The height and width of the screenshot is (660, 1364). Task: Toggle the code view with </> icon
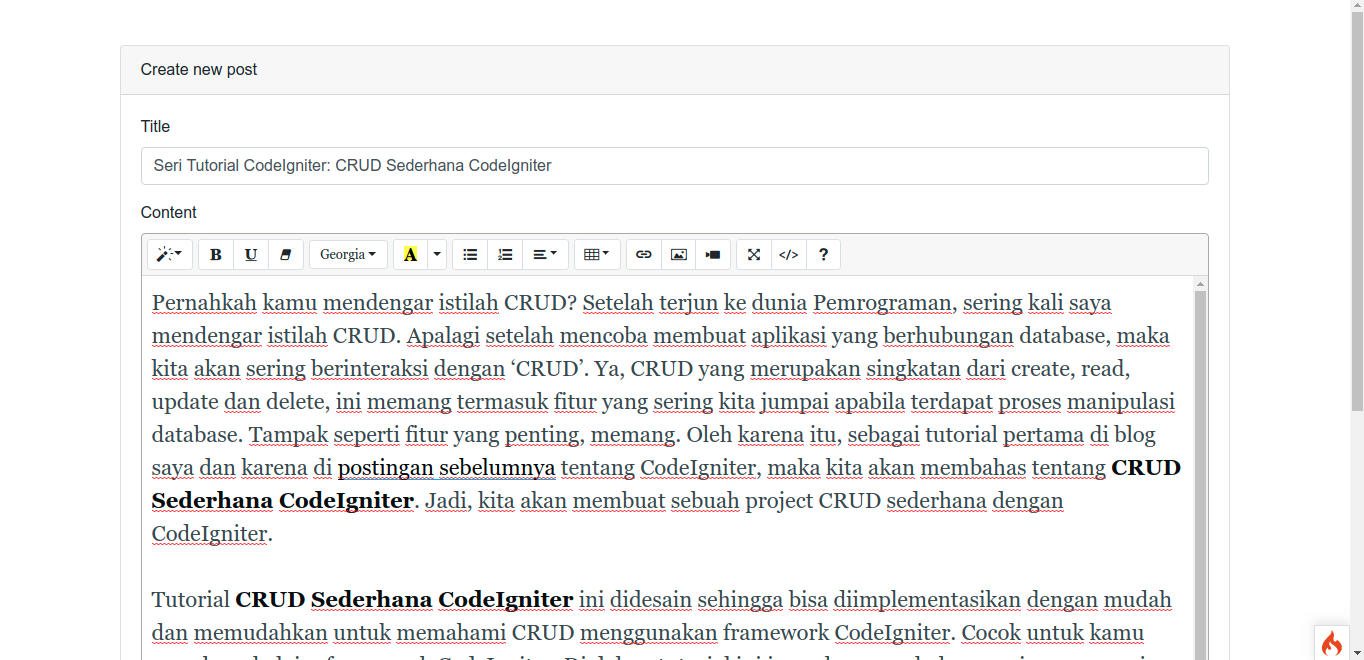tap(788, 254)
